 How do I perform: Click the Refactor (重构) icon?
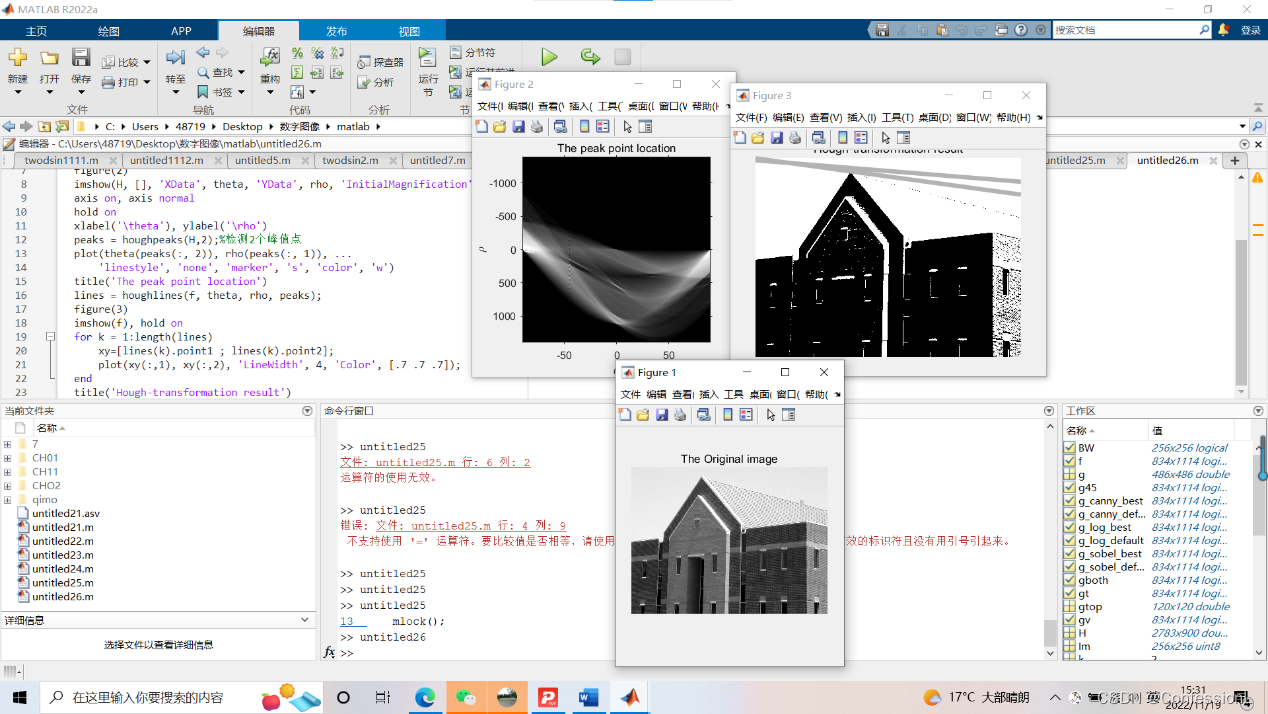270,57
